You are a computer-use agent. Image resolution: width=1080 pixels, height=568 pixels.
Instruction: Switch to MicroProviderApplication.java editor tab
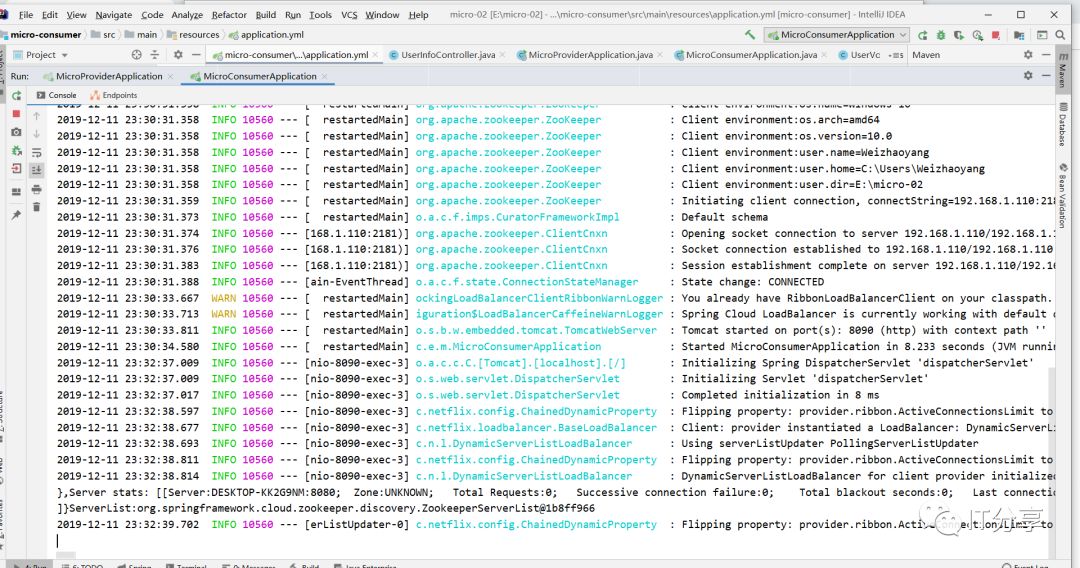590,55
